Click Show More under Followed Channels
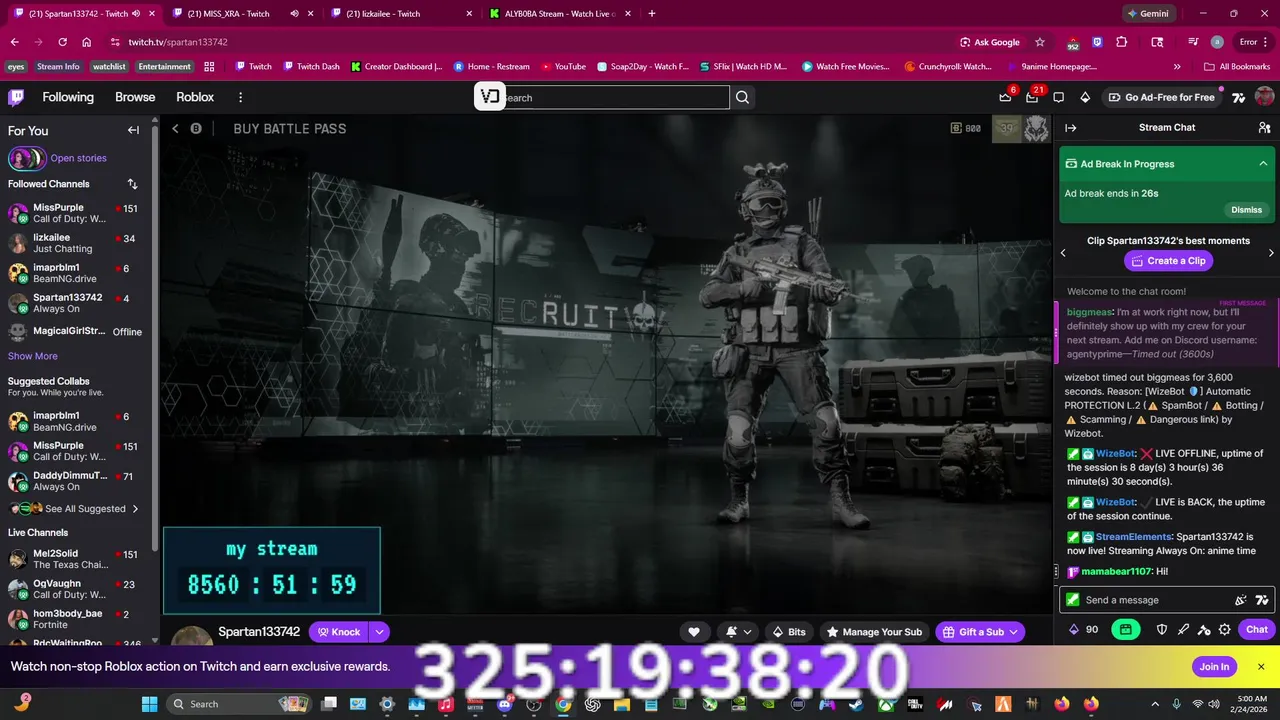 (x=33, y=356)
